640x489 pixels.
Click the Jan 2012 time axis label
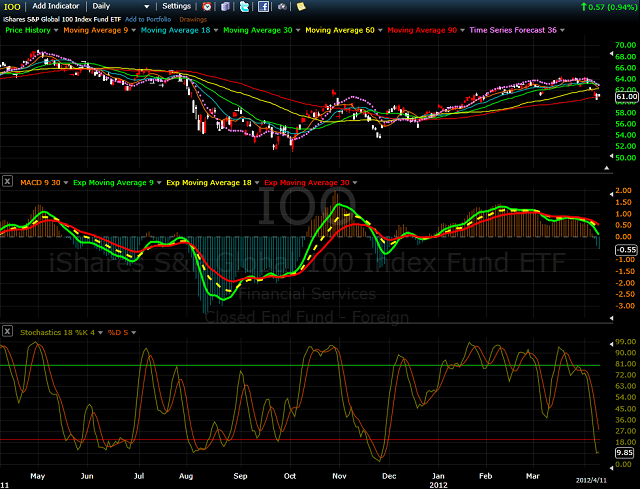(438, 480)
